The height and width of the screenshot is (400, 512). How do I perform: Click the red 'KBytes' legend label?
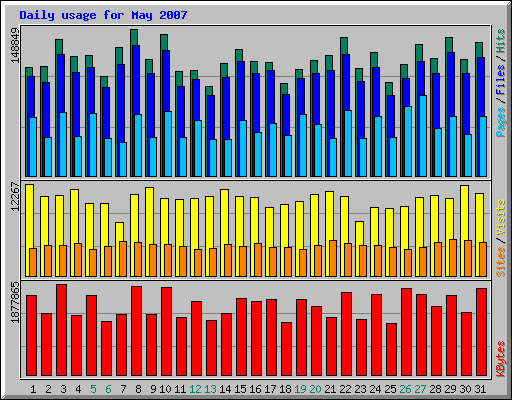(x=501, y=359)
